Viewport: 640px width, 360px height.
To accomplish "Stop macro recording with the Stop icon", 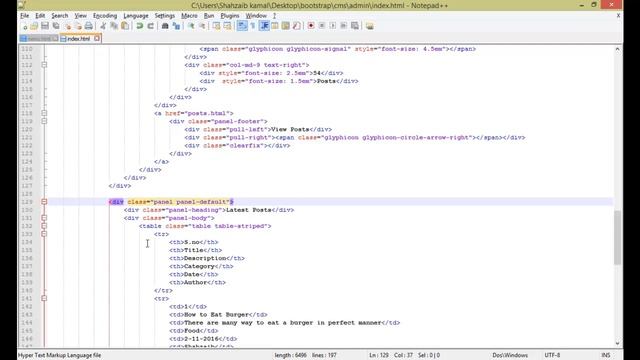I will coord(322,26).
